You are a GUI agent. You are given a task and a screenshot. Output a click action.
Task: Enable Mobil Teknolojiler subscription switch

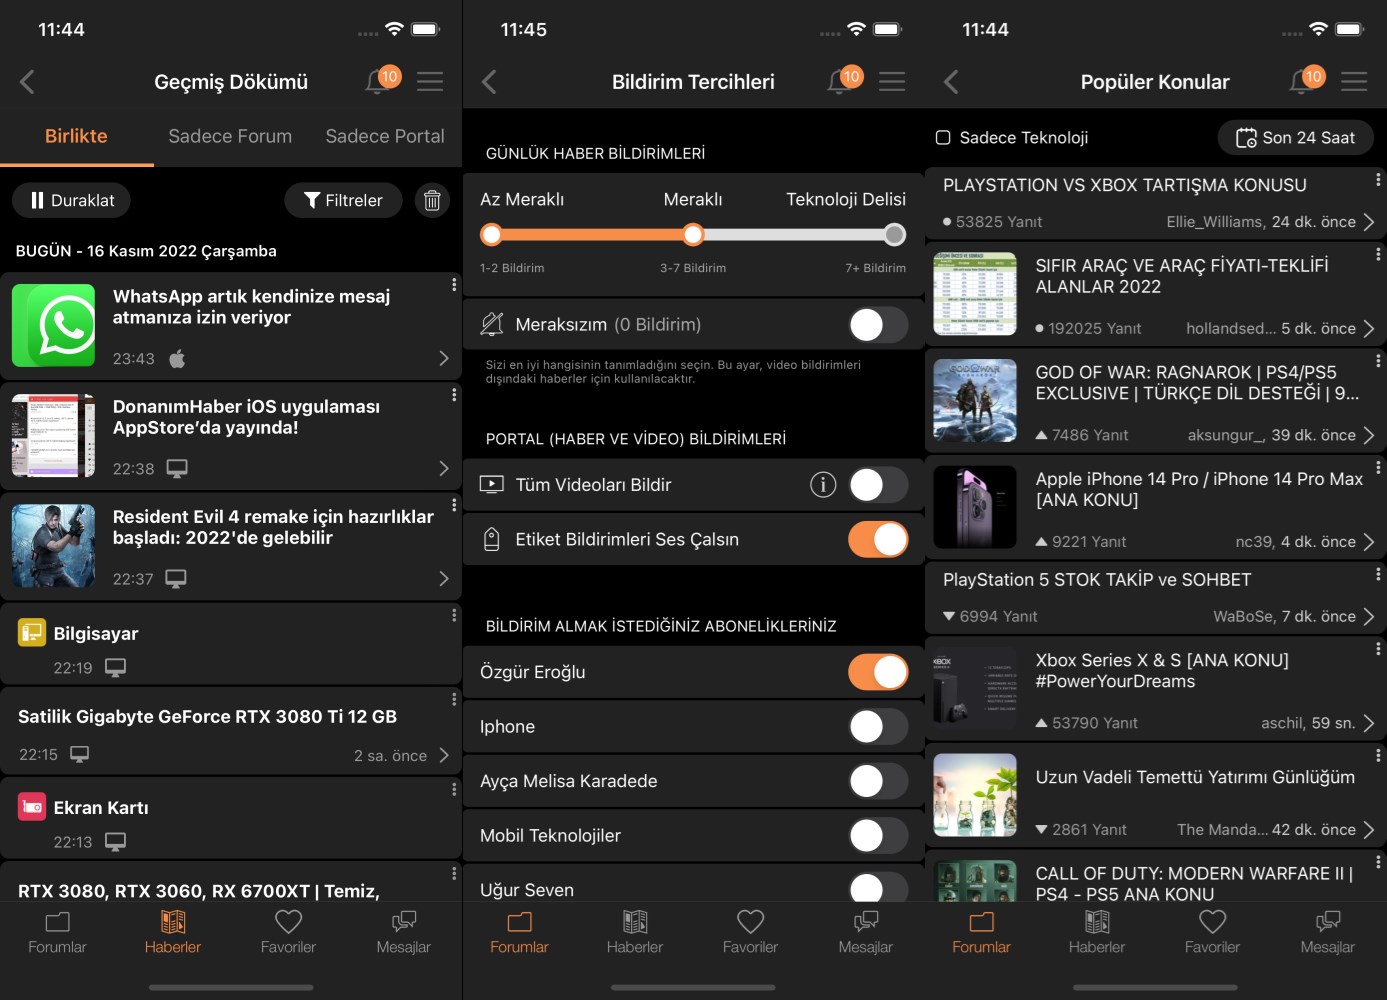pos(878,835)
